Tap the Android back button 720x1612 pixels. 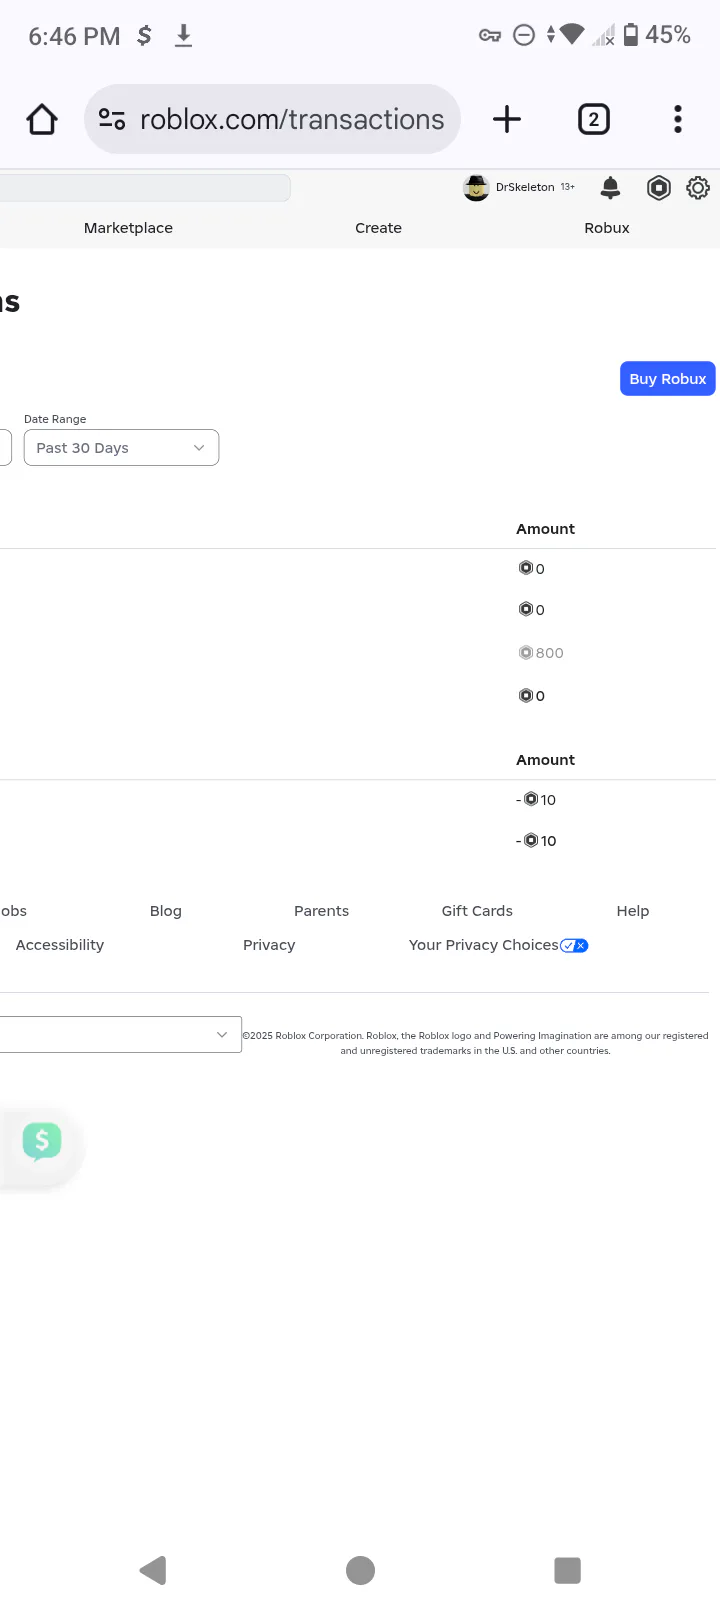click(153, 1570)
